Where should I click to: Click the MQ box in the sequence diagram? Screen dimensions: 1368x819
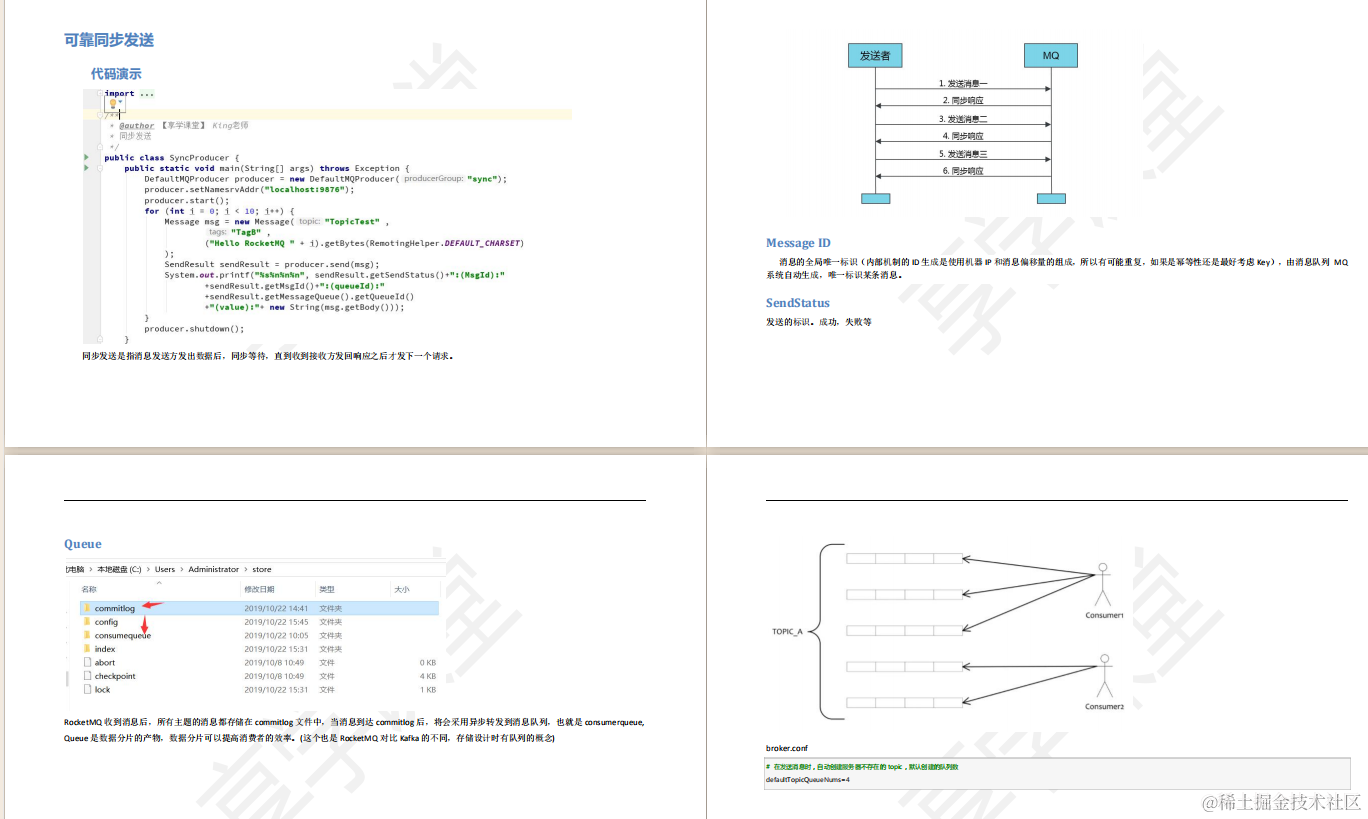[1051, 55]
